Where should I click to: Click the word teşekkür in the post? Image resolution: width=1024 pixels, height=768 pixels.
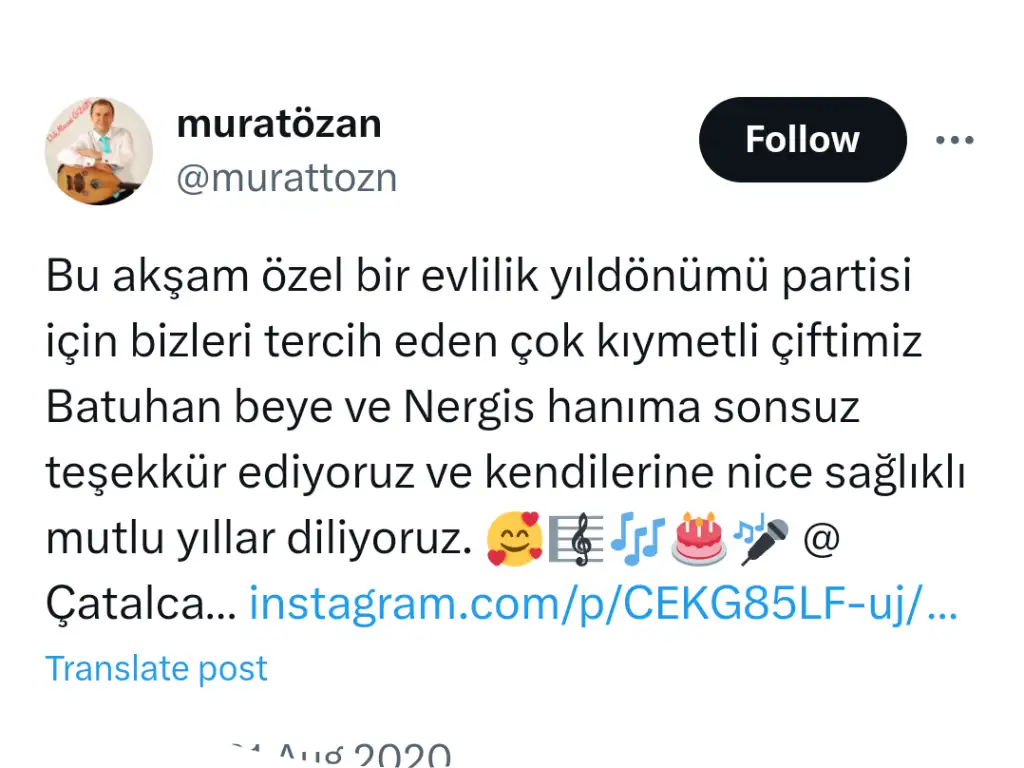(136, 473)
